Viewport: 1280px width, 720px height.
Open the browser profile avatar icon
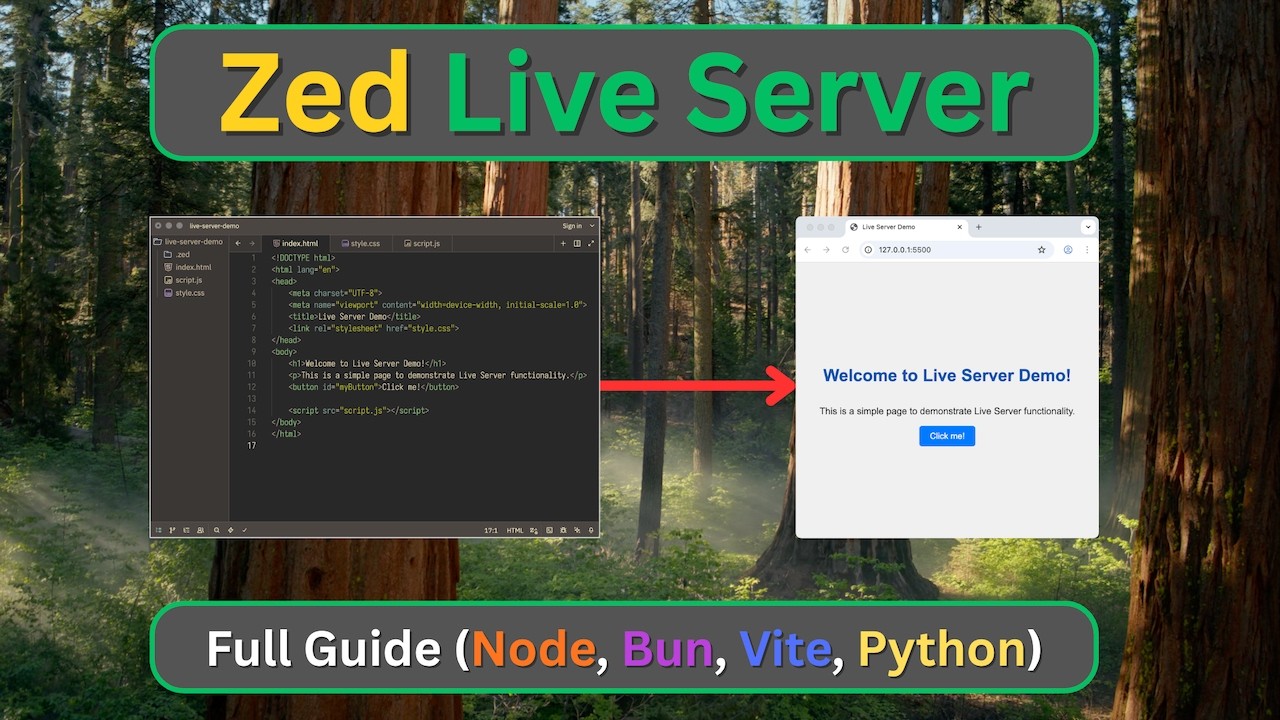coord(1068,250)
